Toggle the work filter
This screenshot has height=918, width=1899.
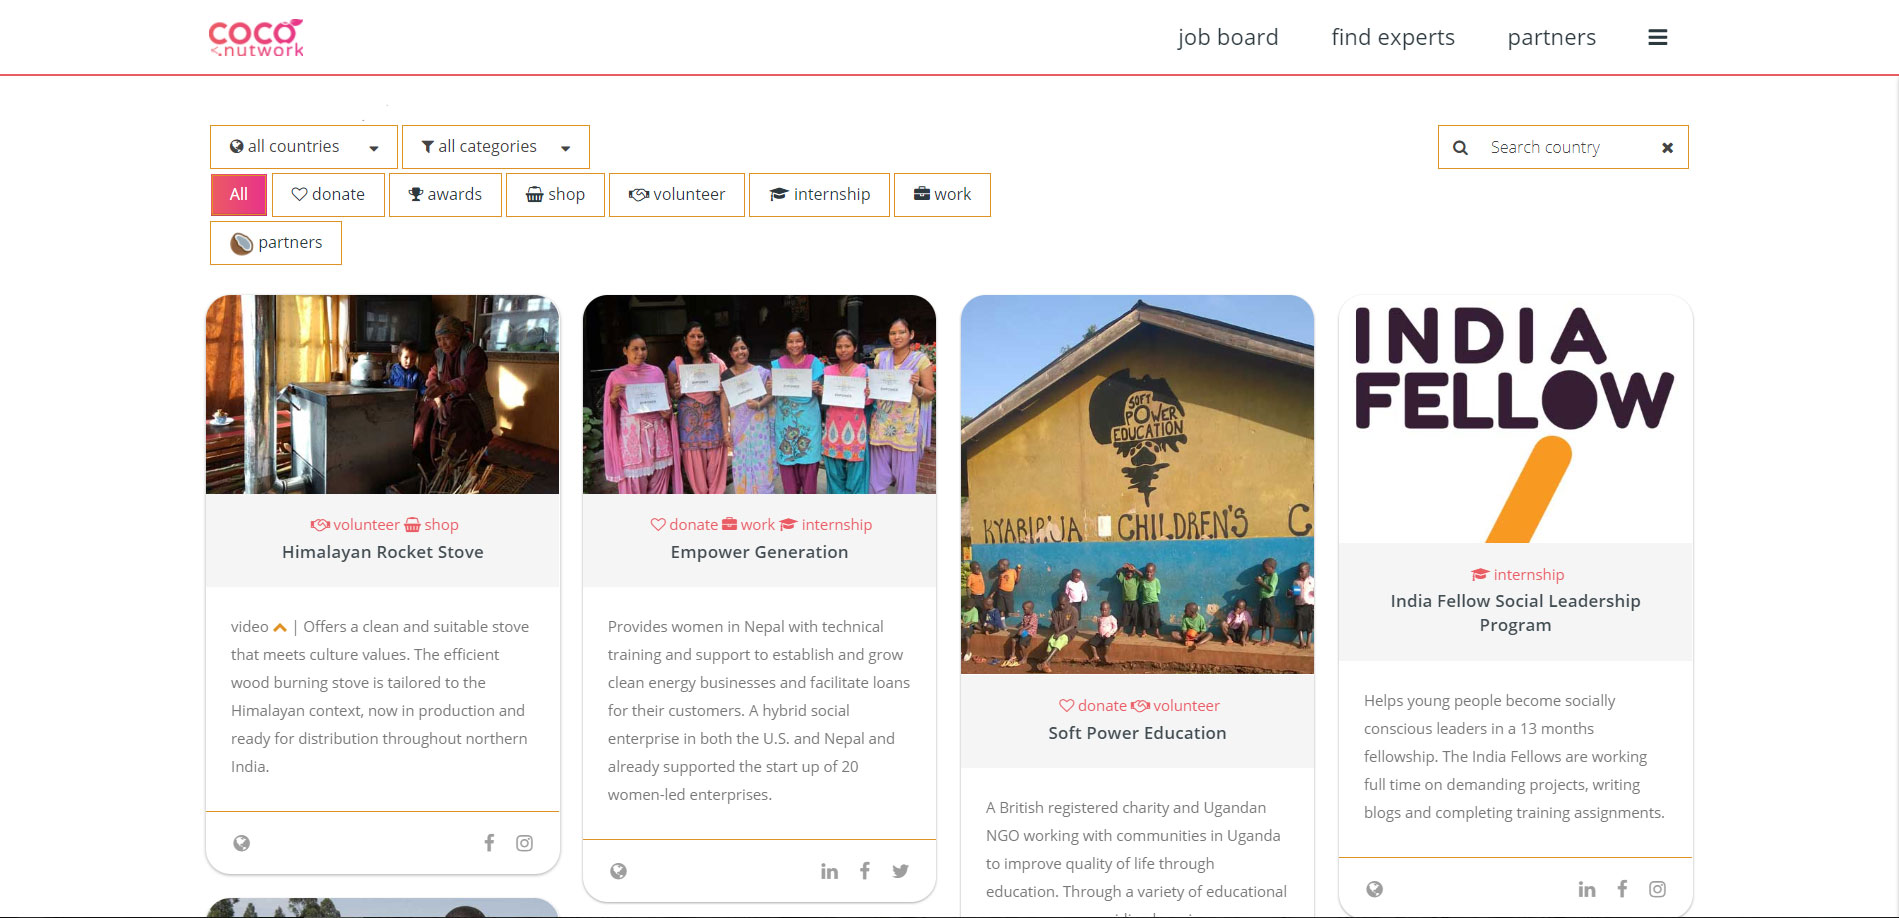tap(942, 195)
